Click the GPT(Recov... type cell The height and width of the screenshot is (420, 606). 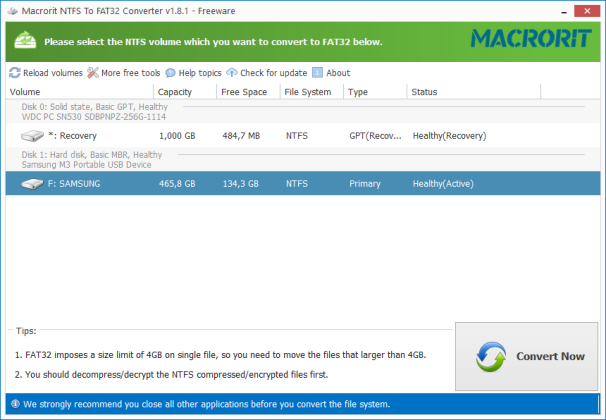coord(375,136)
